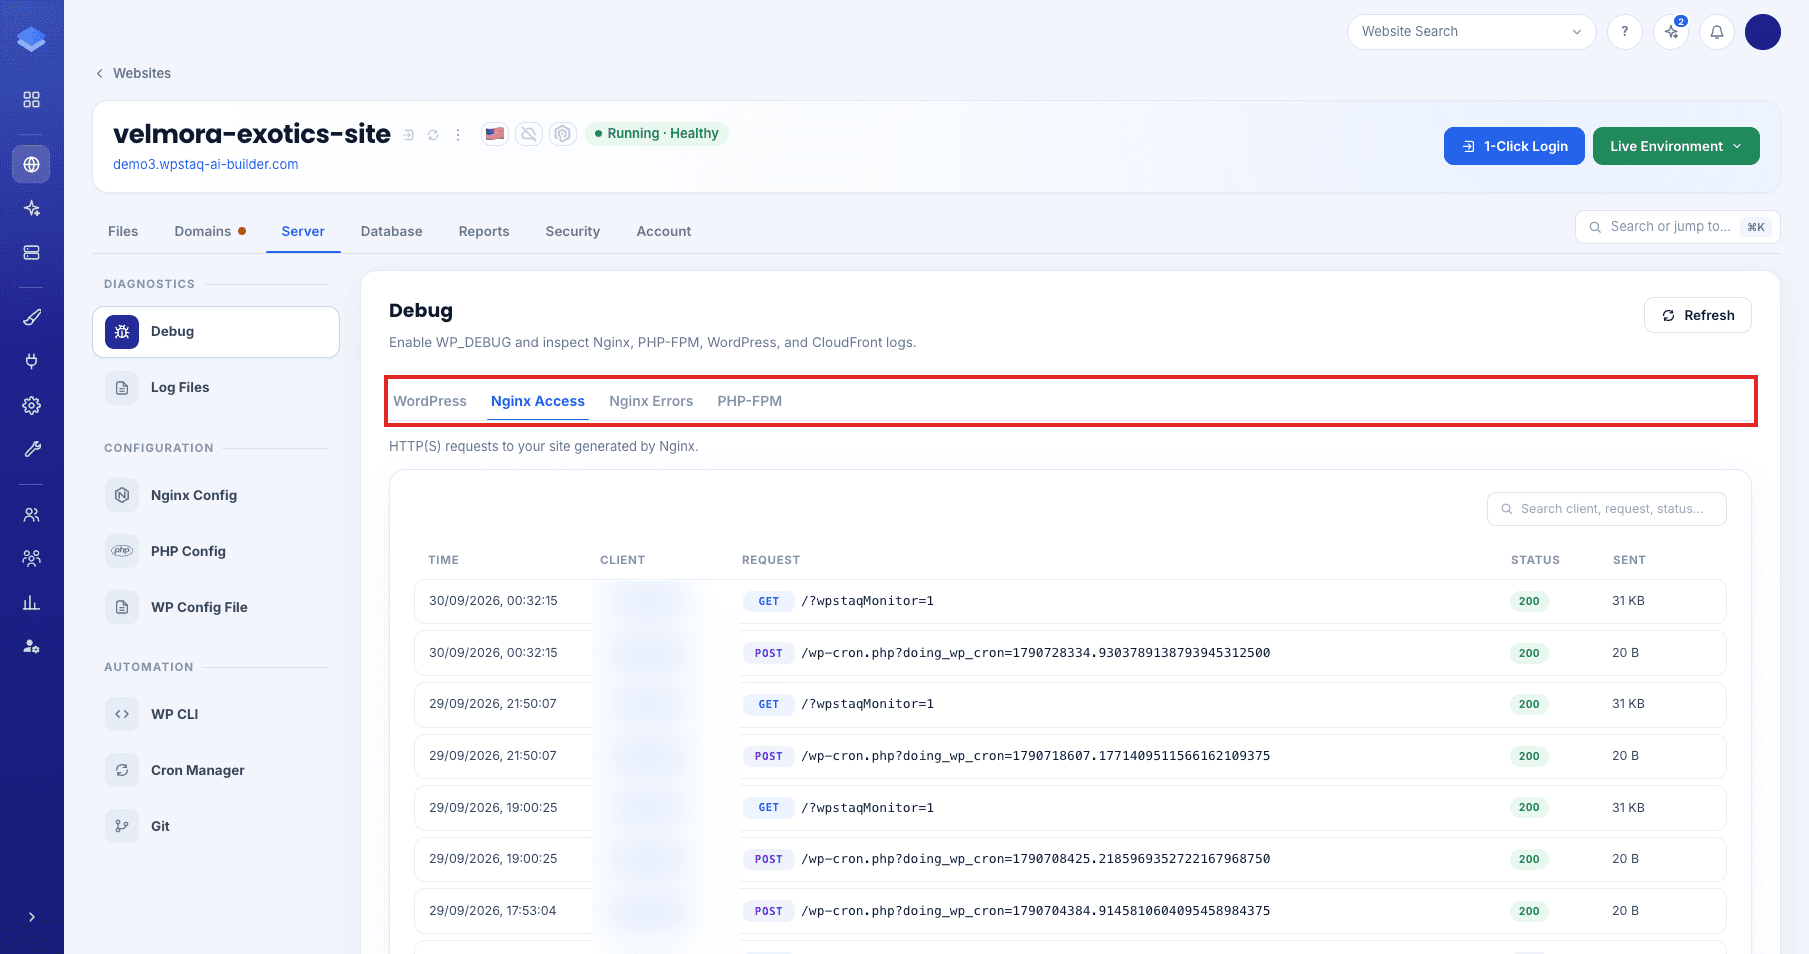Click the refresh icon beside site name
Image resolution: width=1809 pixels, height=954 pixels.
pyautogui.click(x=433, y=135)
